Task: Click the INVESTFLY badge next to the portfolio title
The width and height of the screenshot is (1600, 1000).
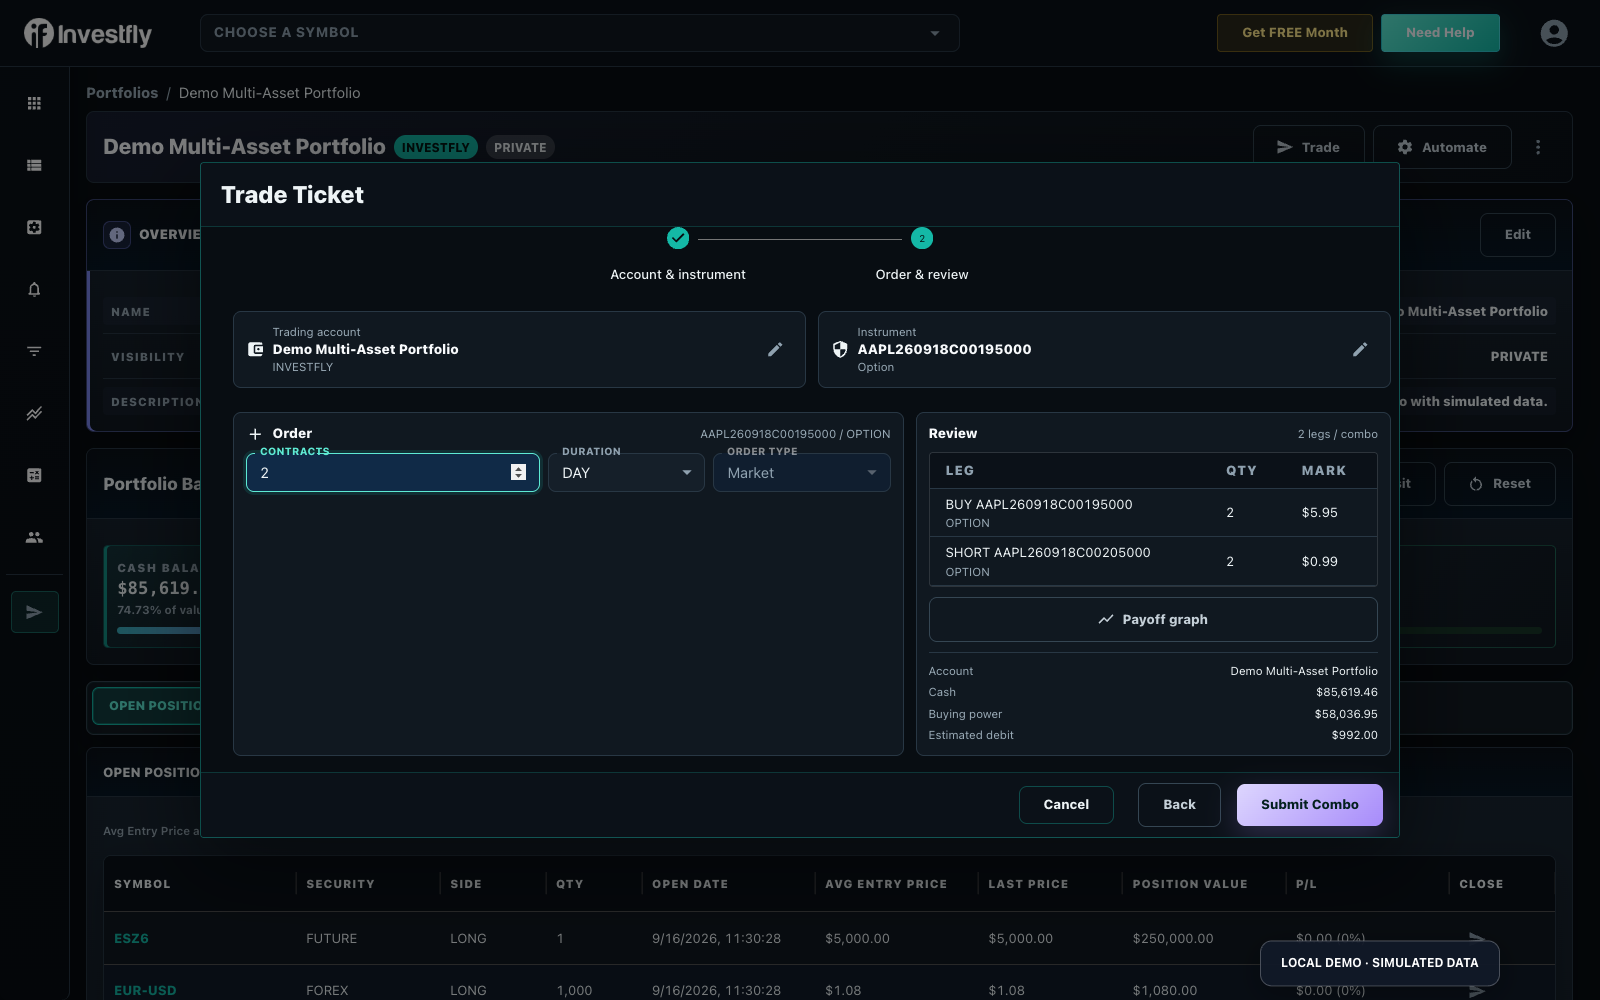Action: point(436,147)
